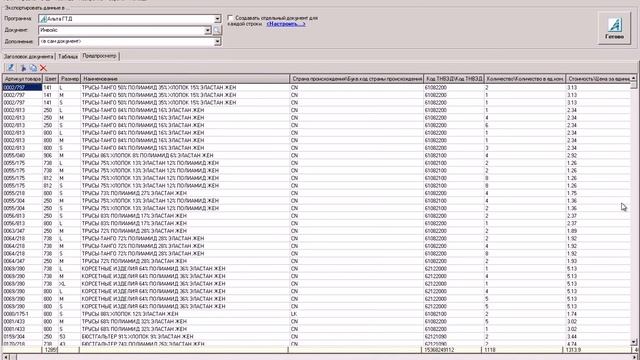Select article cell 0080/175-1

22,314
